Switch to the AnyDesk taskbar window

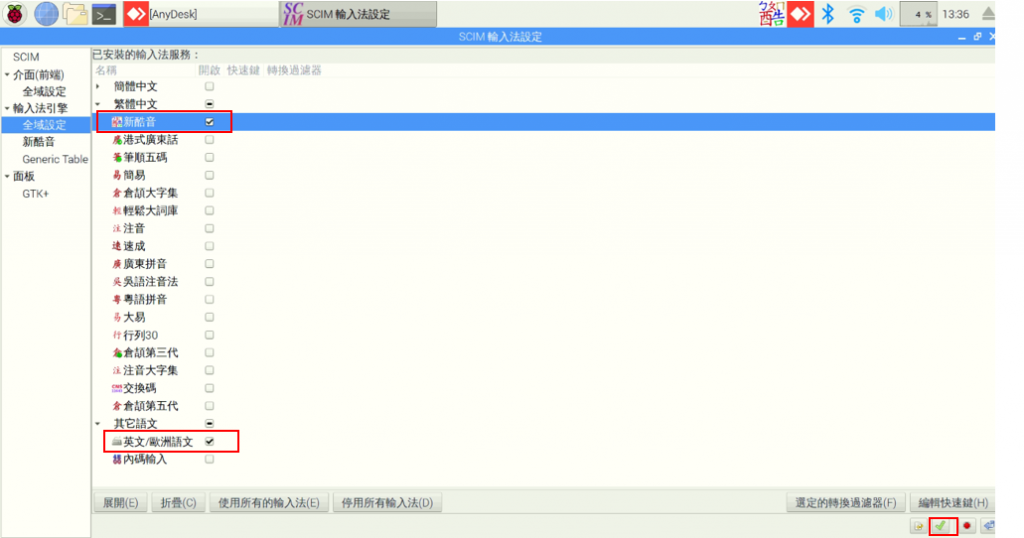(199, 14)
